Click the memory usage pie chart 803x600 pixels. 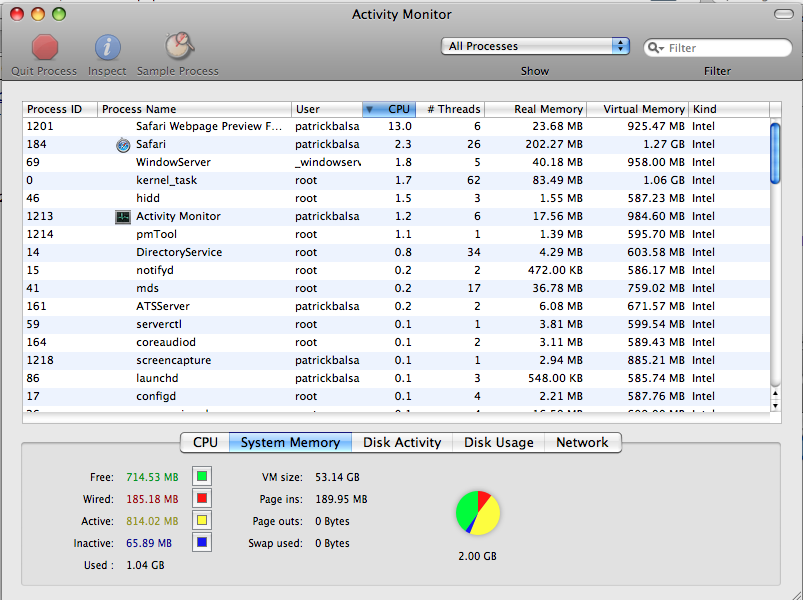(477, 513)
